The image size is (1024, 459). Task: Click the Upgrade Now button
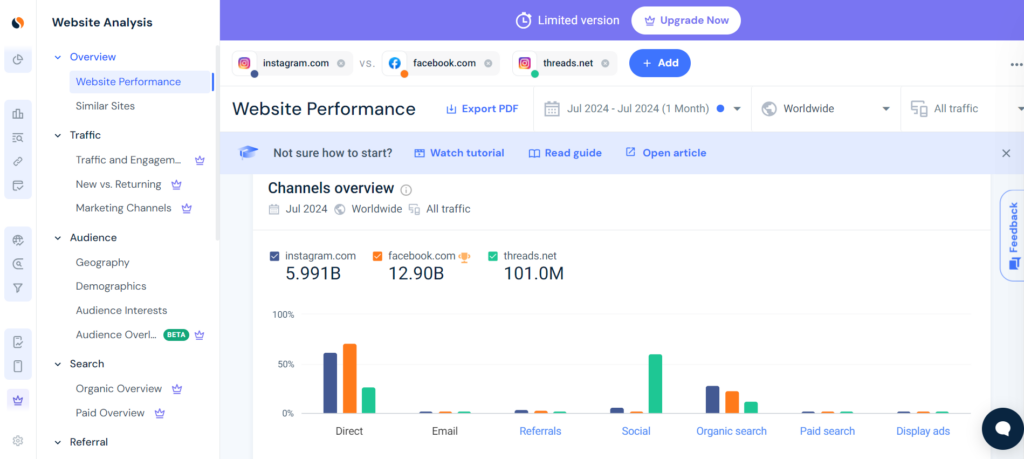point(686,20)
